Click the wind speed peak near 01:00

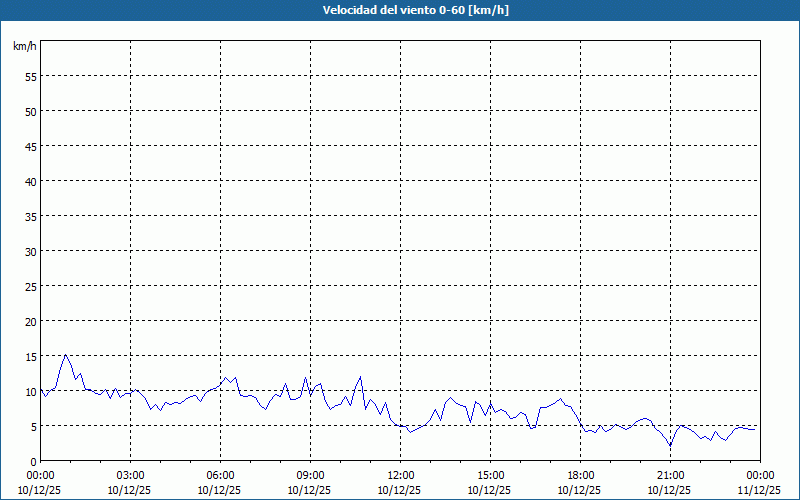coord(66,354)
